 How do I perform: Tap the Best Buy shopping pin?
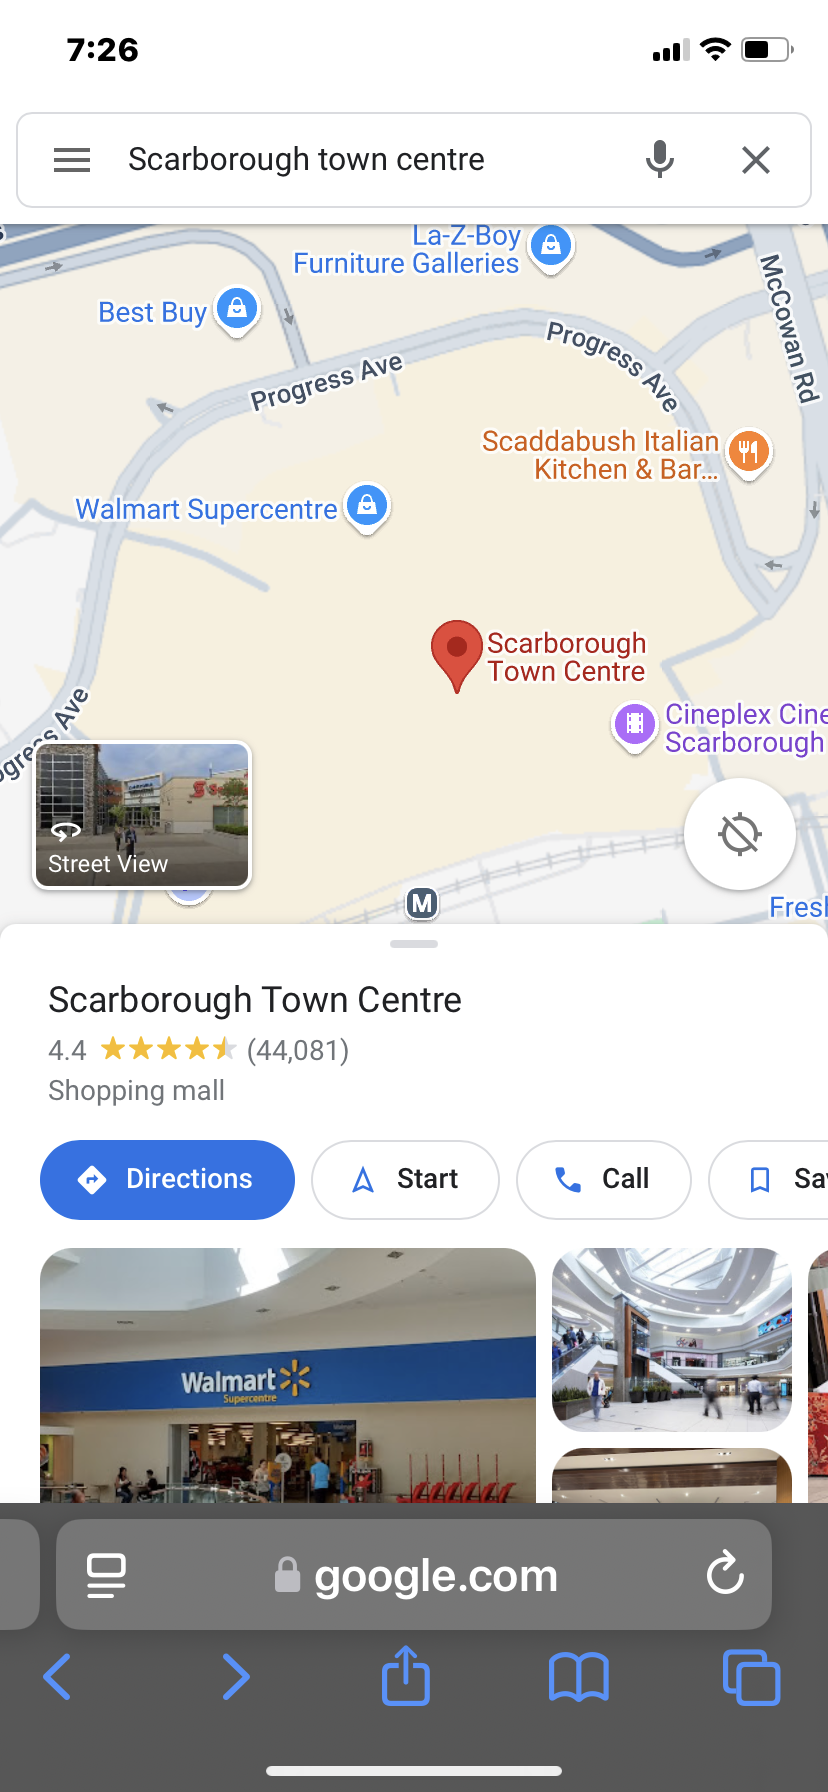tap(237, 311)
